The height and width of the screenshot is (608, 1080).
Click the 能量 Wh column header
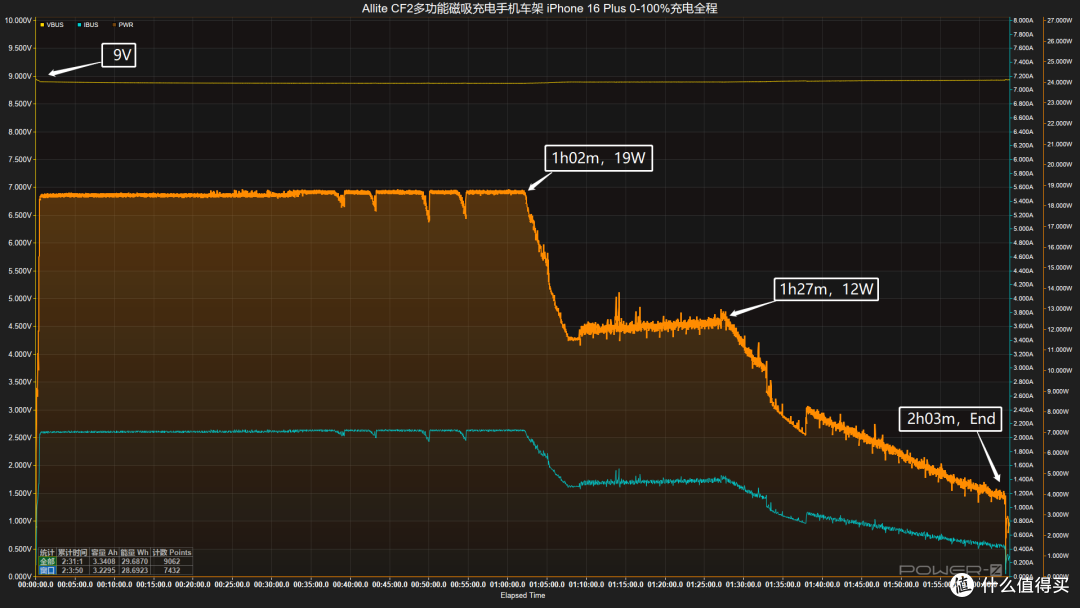[134, 552]
